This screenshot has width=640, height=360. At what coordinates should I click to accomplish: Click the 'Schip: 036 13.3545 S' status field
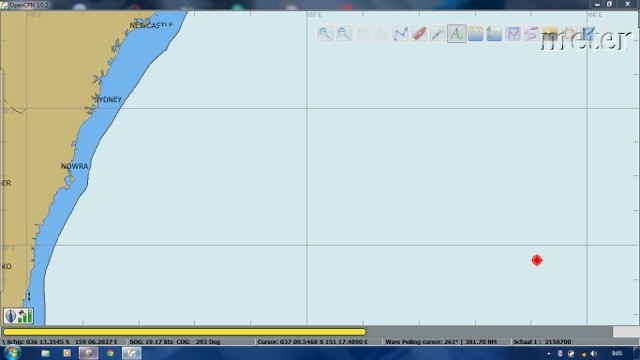click(x=63, y=342)
